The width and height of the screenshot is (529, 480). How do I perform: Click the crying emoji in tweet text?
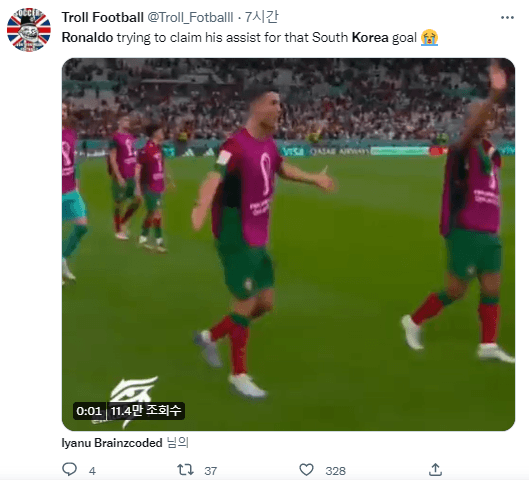point(429,37)
